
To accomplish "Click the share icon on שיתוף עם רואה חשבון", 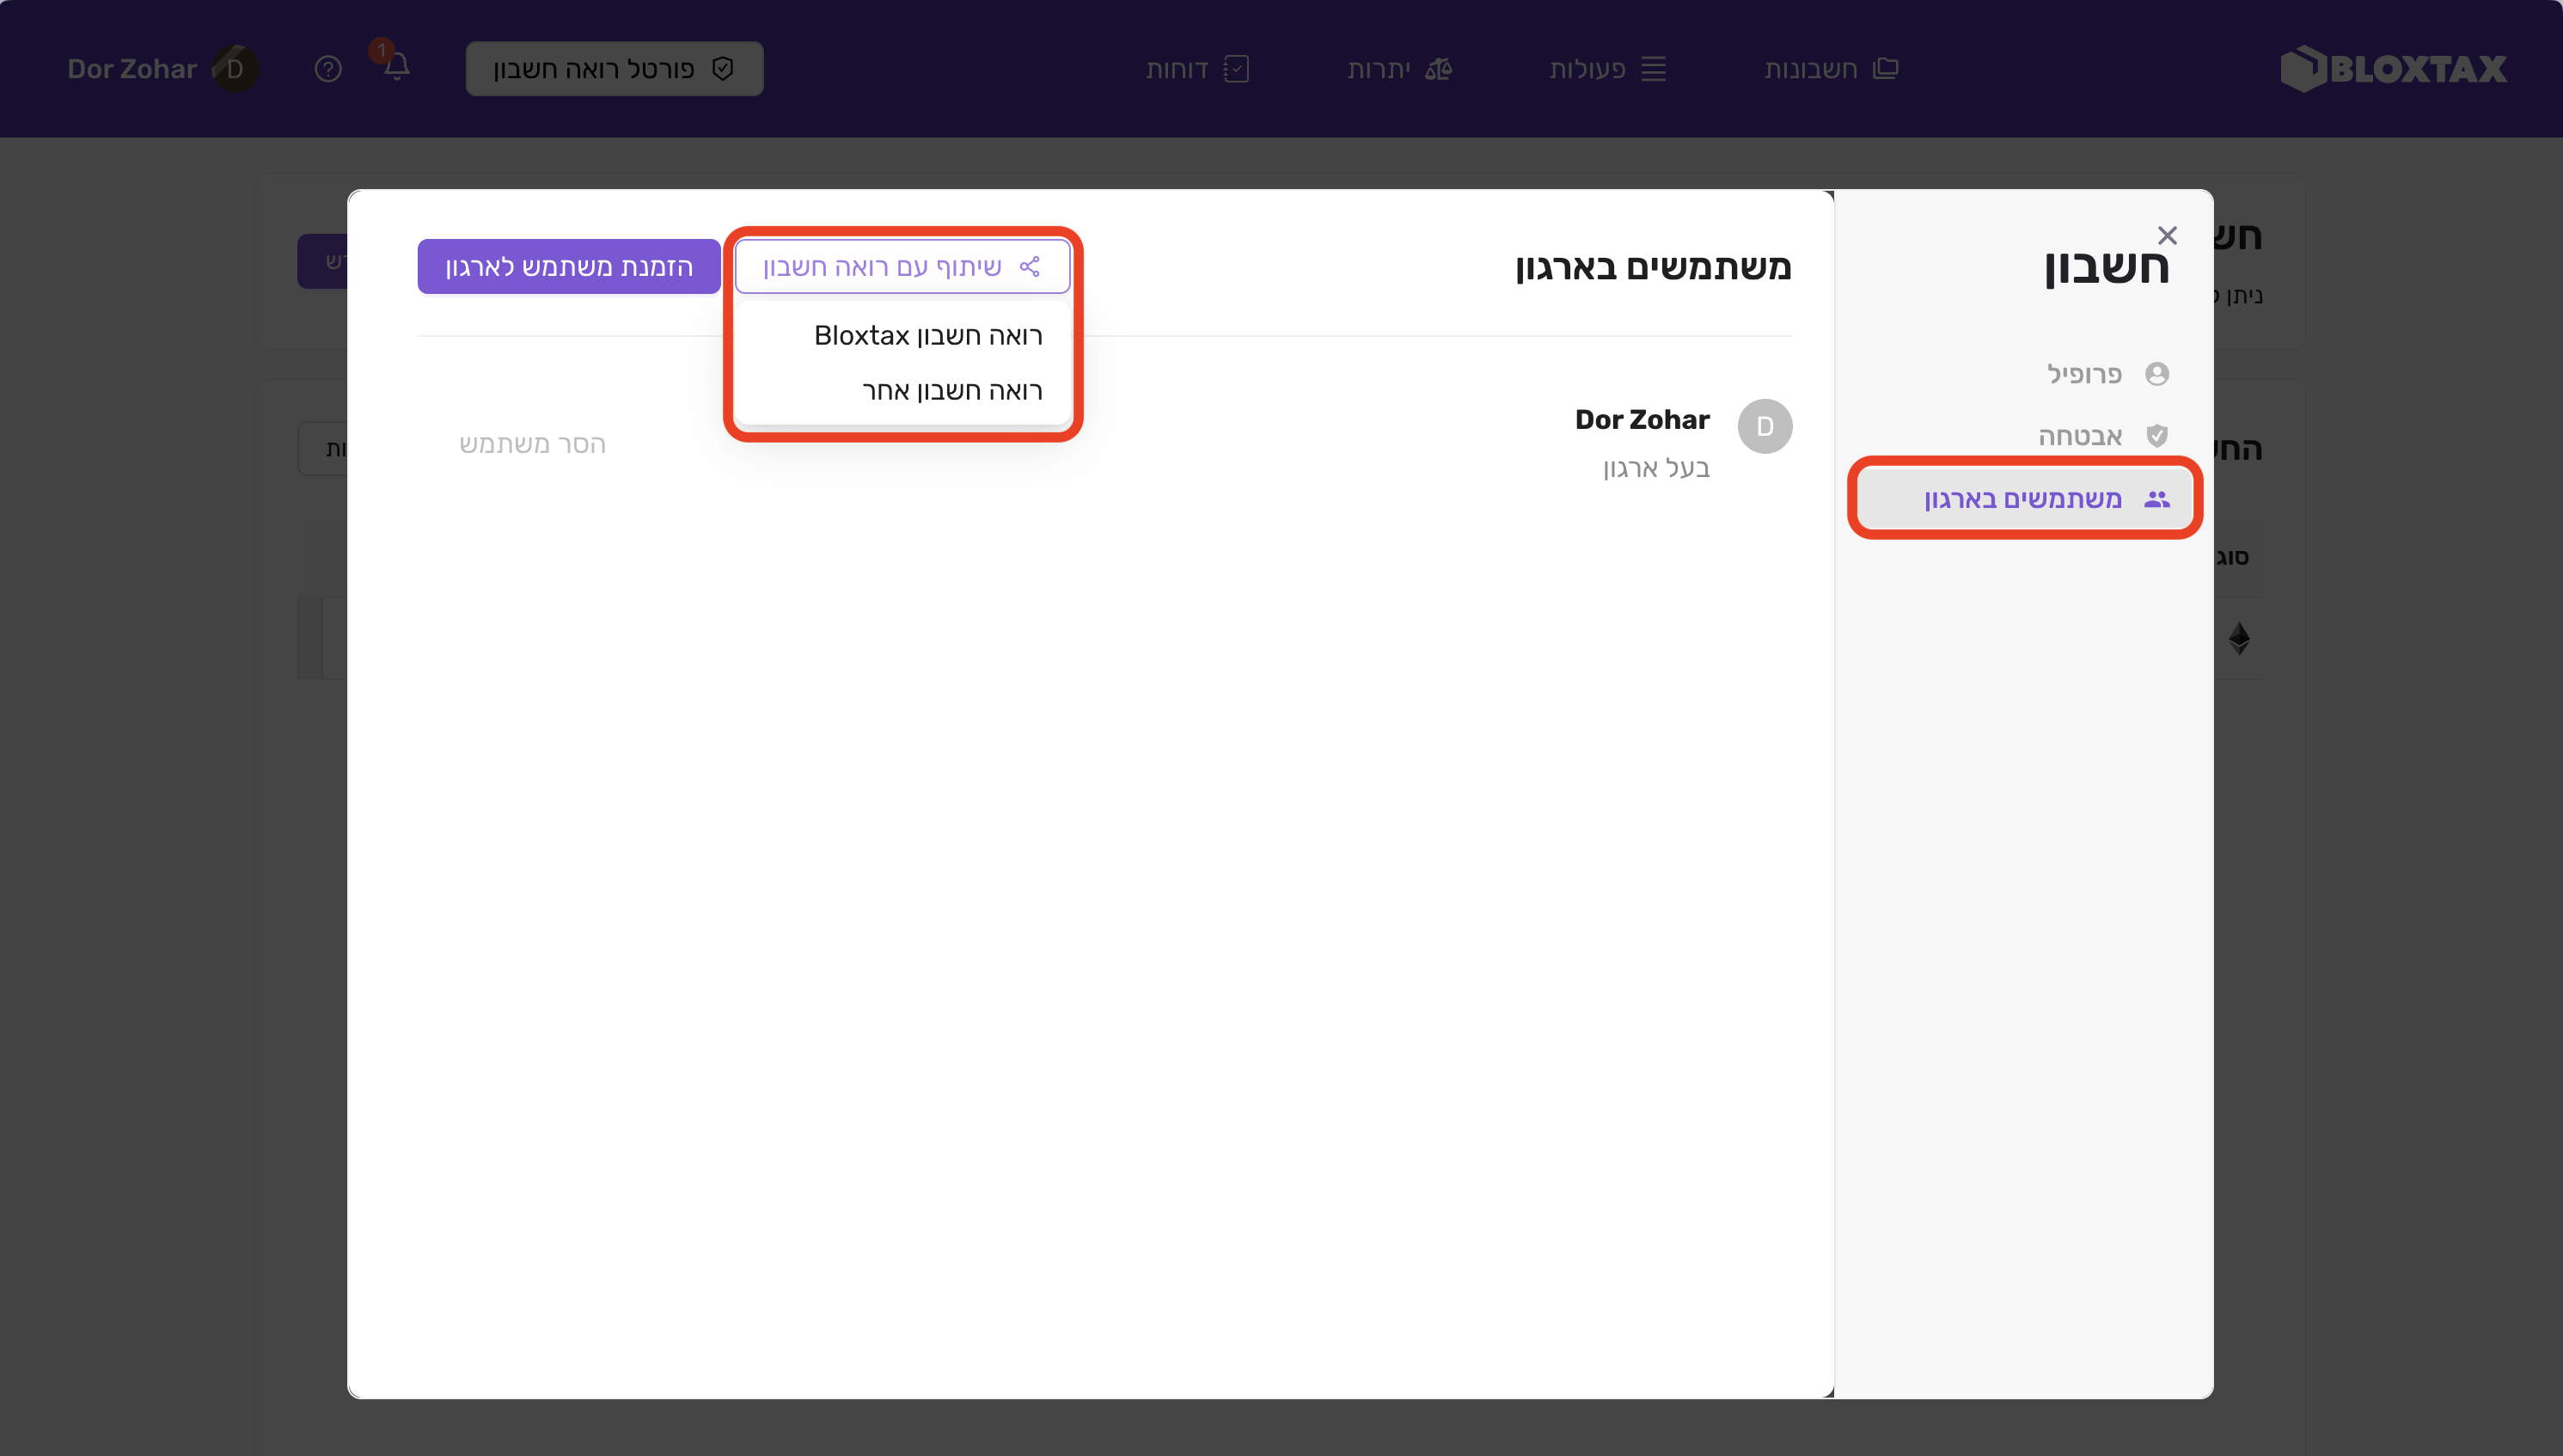I will [x=1030, y=266].
